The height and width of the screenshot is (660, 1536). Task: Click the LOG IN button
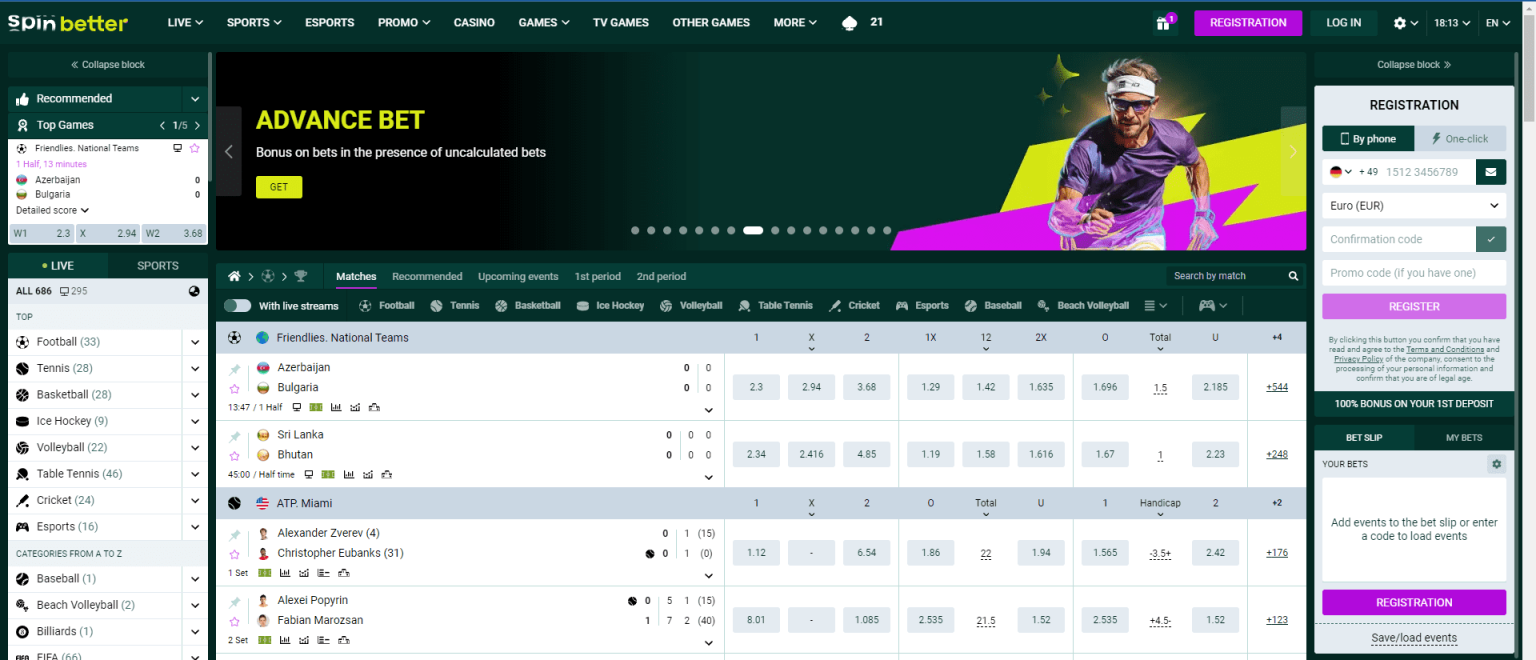(1343, 23)
